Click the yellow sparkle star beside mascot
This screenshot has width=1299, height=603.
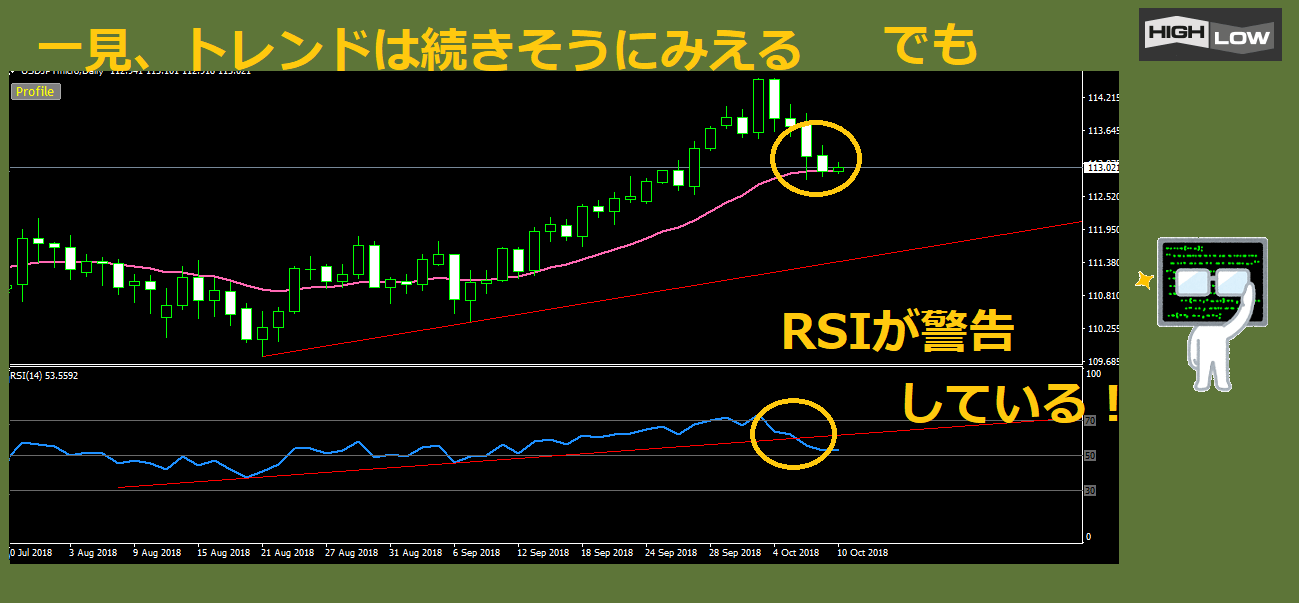click(x=1144, y=281)
